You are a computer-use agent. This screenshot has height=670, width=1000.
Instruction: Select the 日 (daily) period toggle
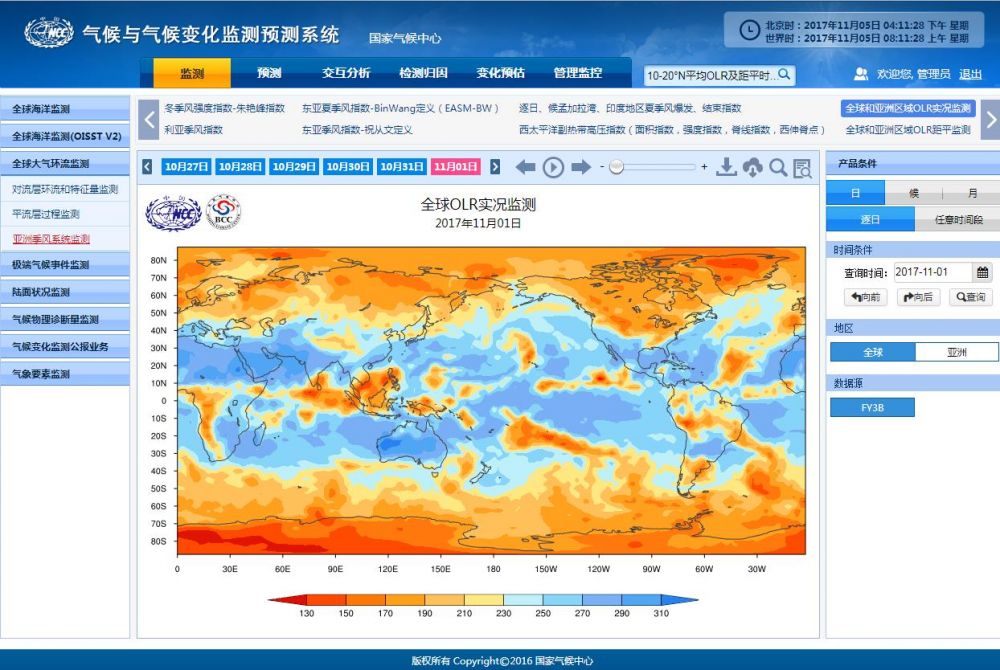(x=856, y=194)
